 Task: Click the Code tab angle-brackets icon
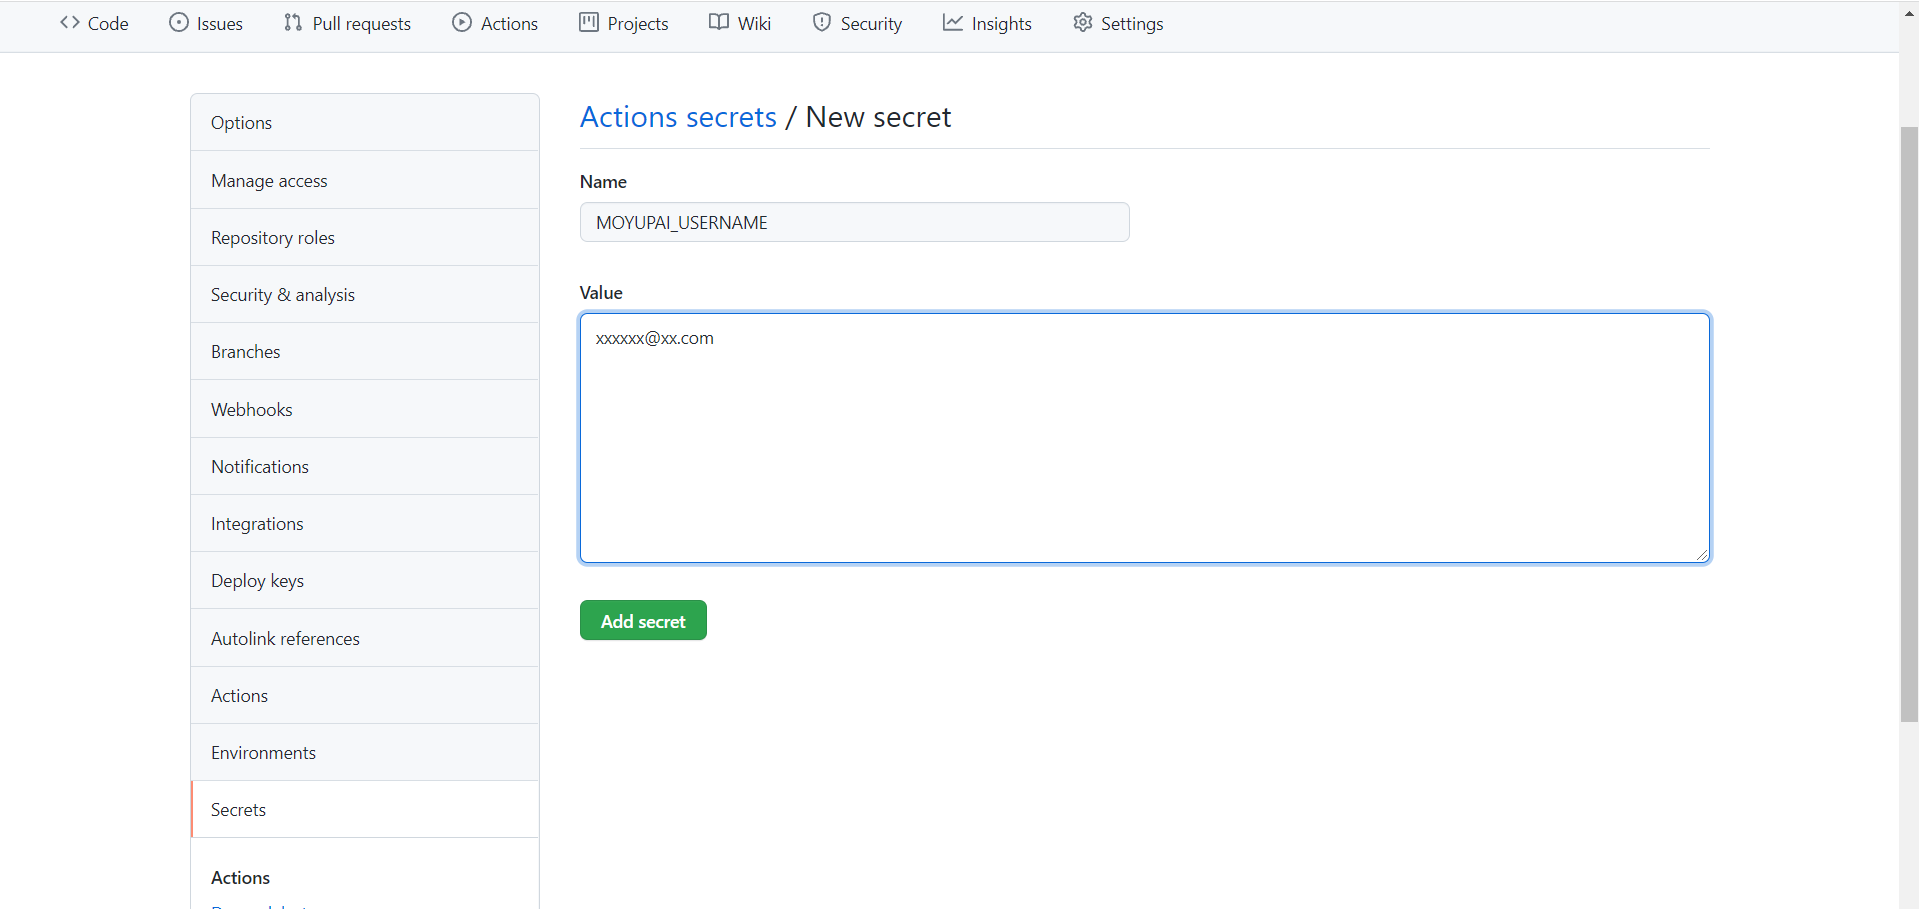tap(70, 22)
